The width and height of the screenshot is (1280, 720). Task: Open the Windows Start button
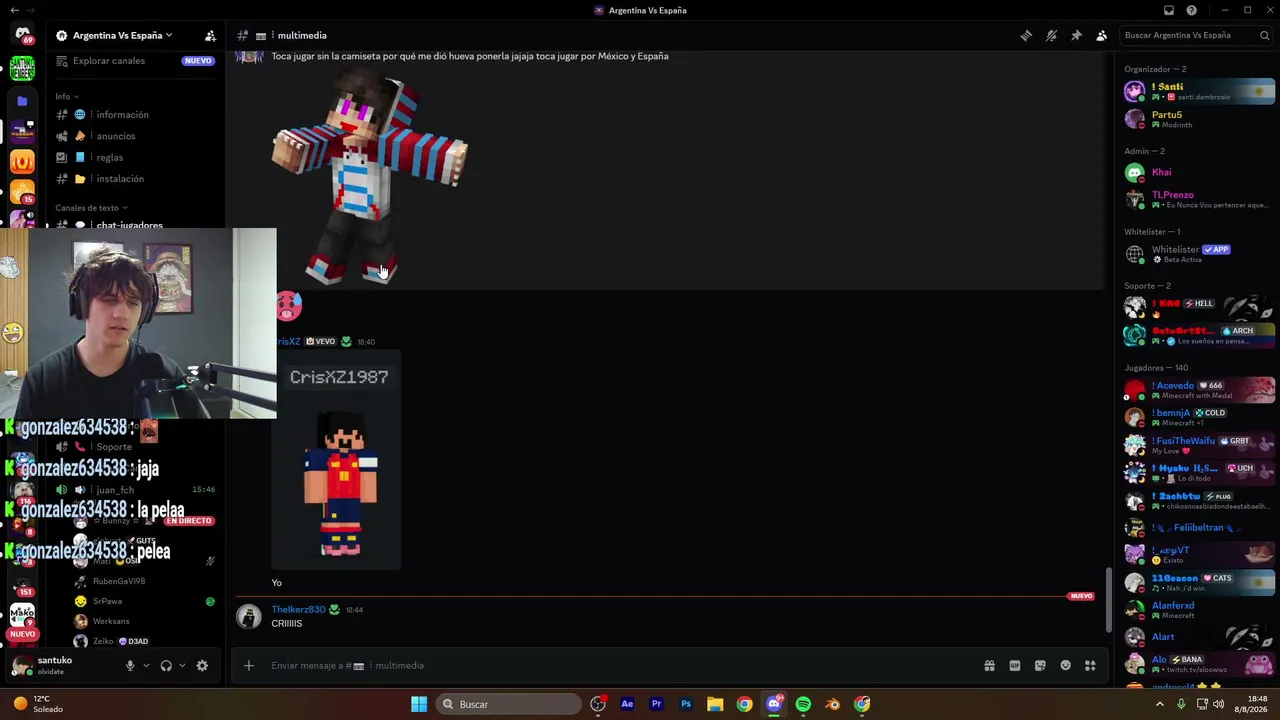(x=419, y=704)
